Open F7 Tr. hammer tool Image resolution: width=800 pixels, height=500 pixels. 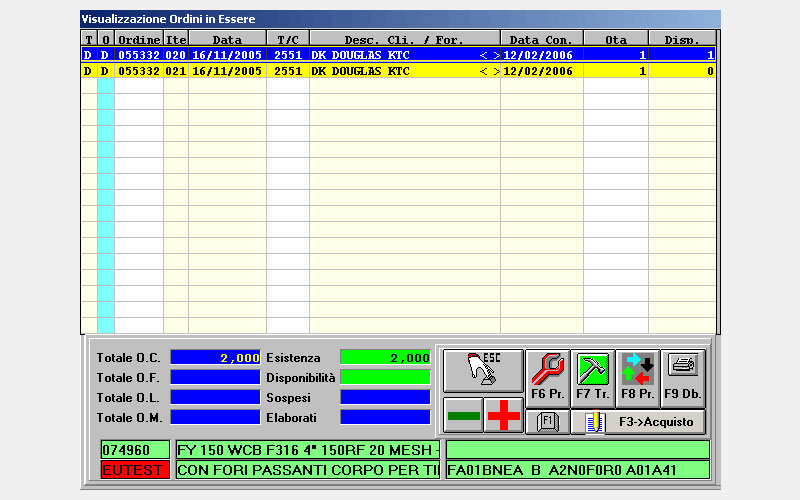592,378
